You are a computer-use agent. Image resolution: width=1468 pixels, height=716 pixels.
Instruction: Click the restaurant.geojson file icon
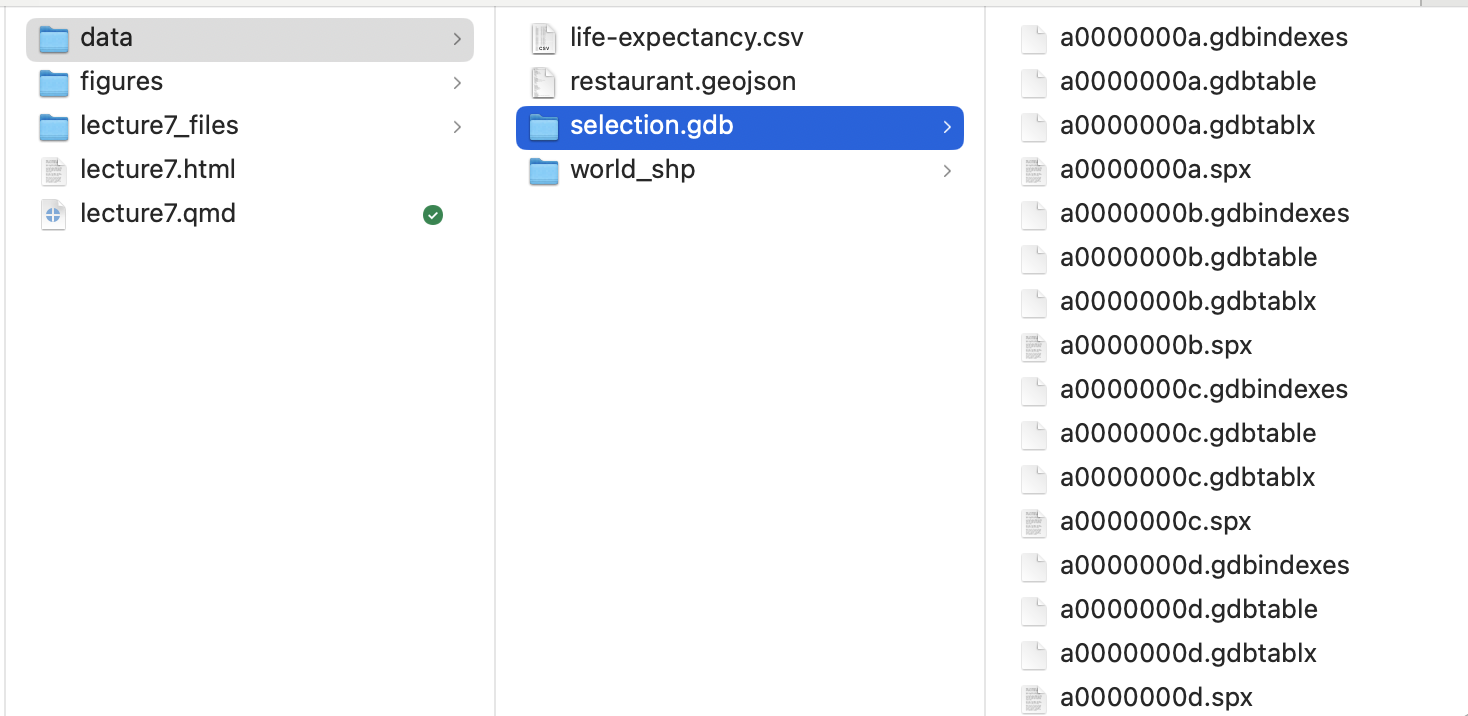(543, 83)
